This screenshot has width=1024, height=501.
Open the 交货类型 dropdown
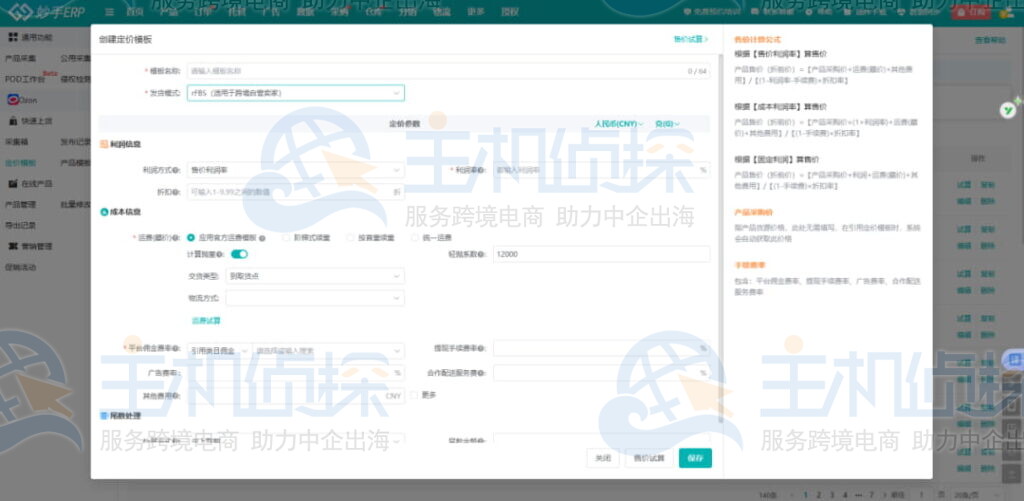coord(315,276)
